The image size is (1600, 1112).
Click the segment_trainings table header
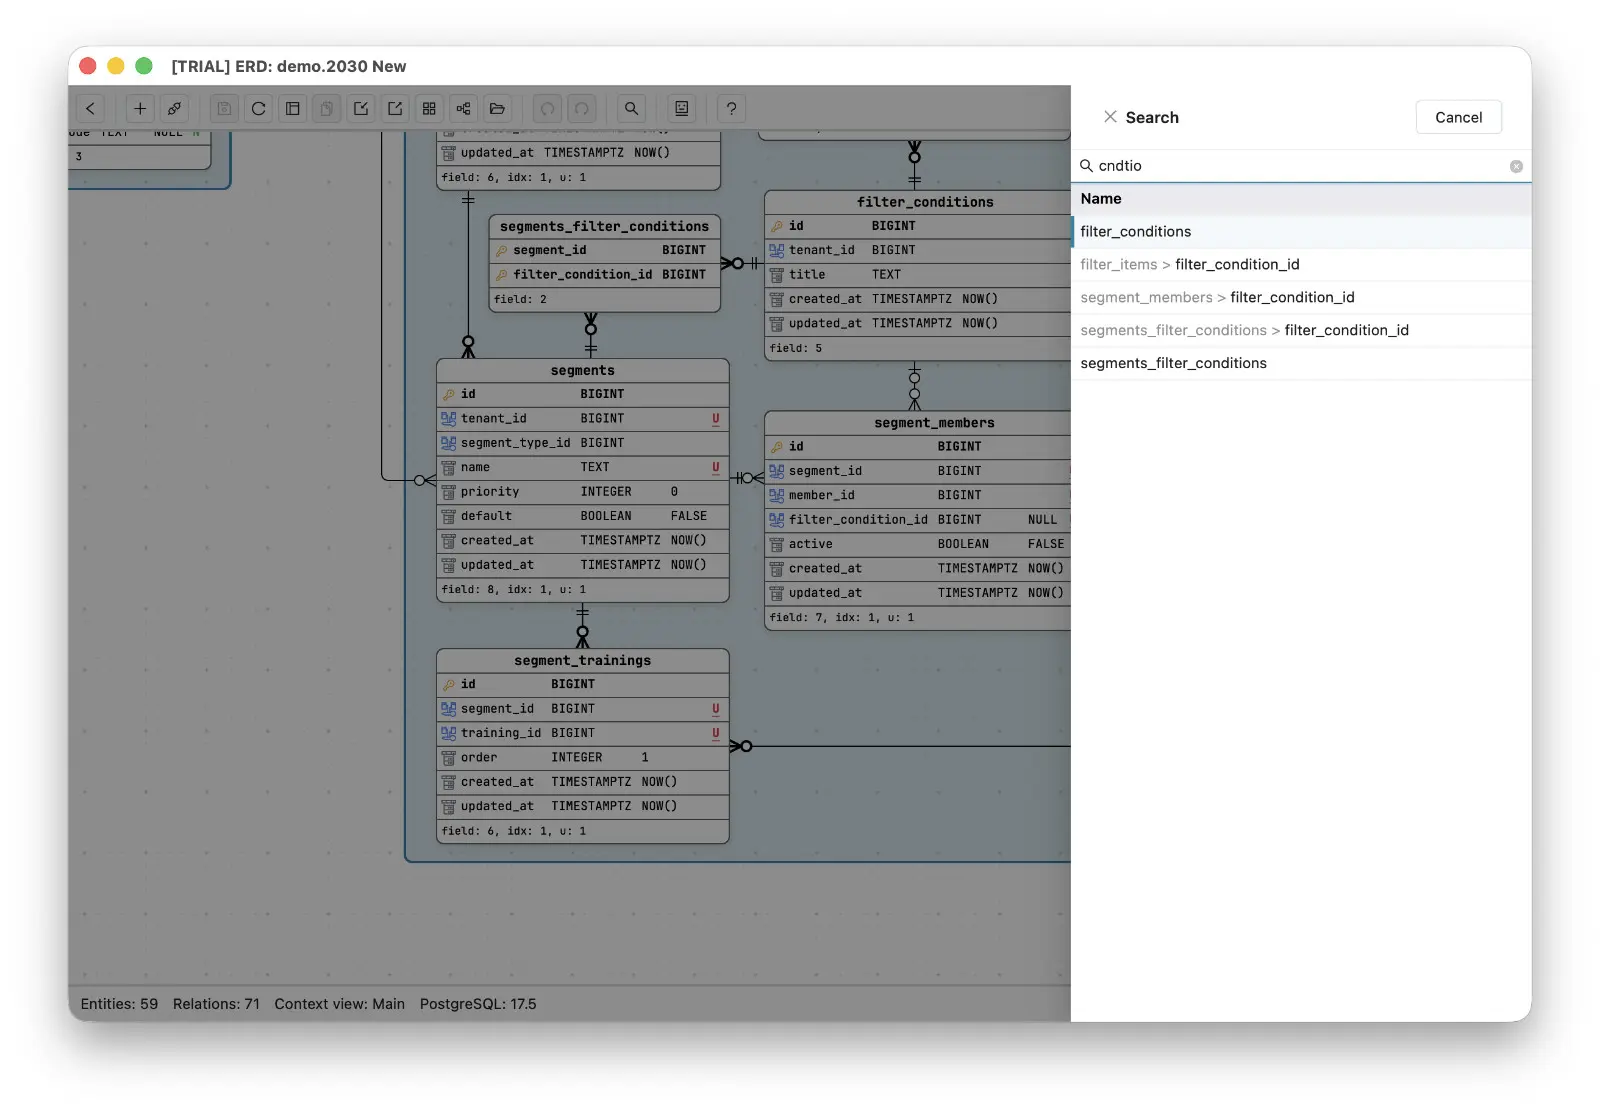tap(583, 661)
